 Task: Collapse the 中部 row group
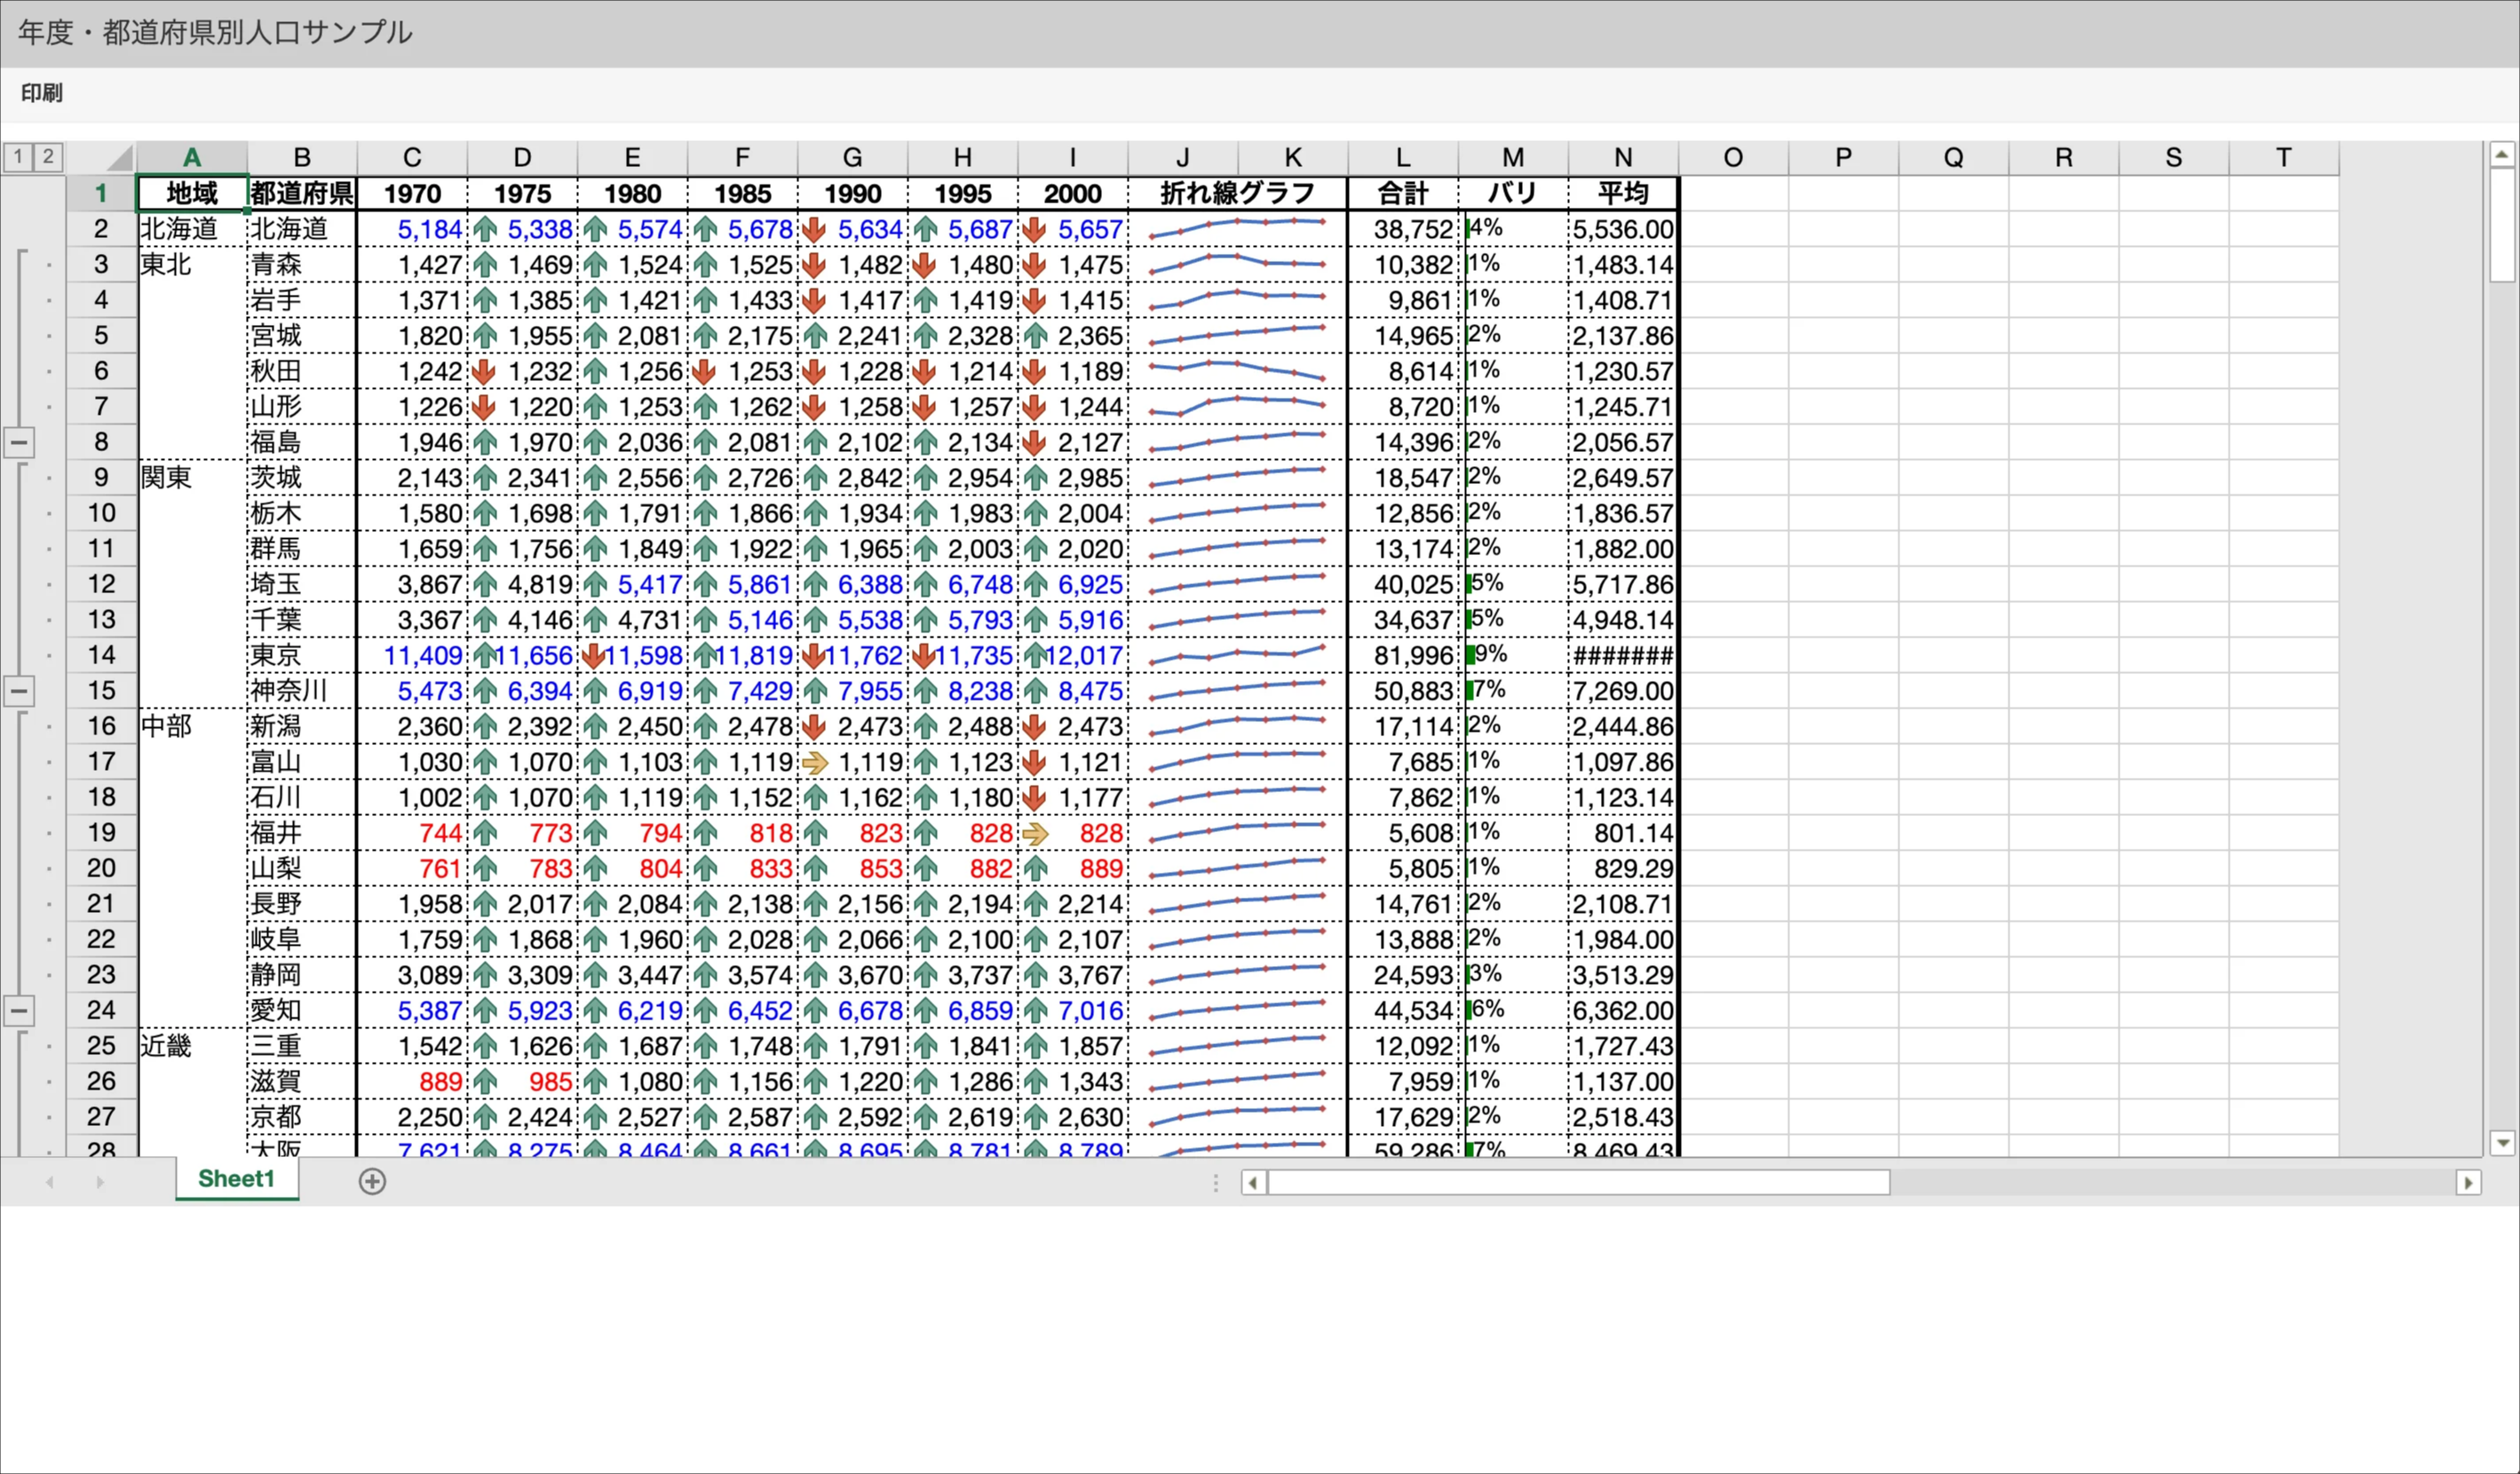pyautogui.click(x=19, y=1010)
